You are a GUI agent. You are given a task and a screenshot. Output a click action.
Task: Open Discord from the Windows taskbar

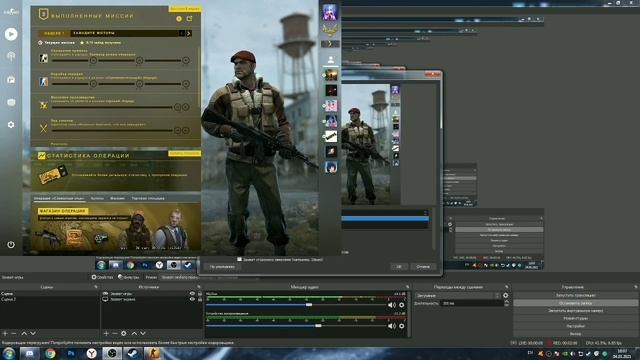coord(30,353)
